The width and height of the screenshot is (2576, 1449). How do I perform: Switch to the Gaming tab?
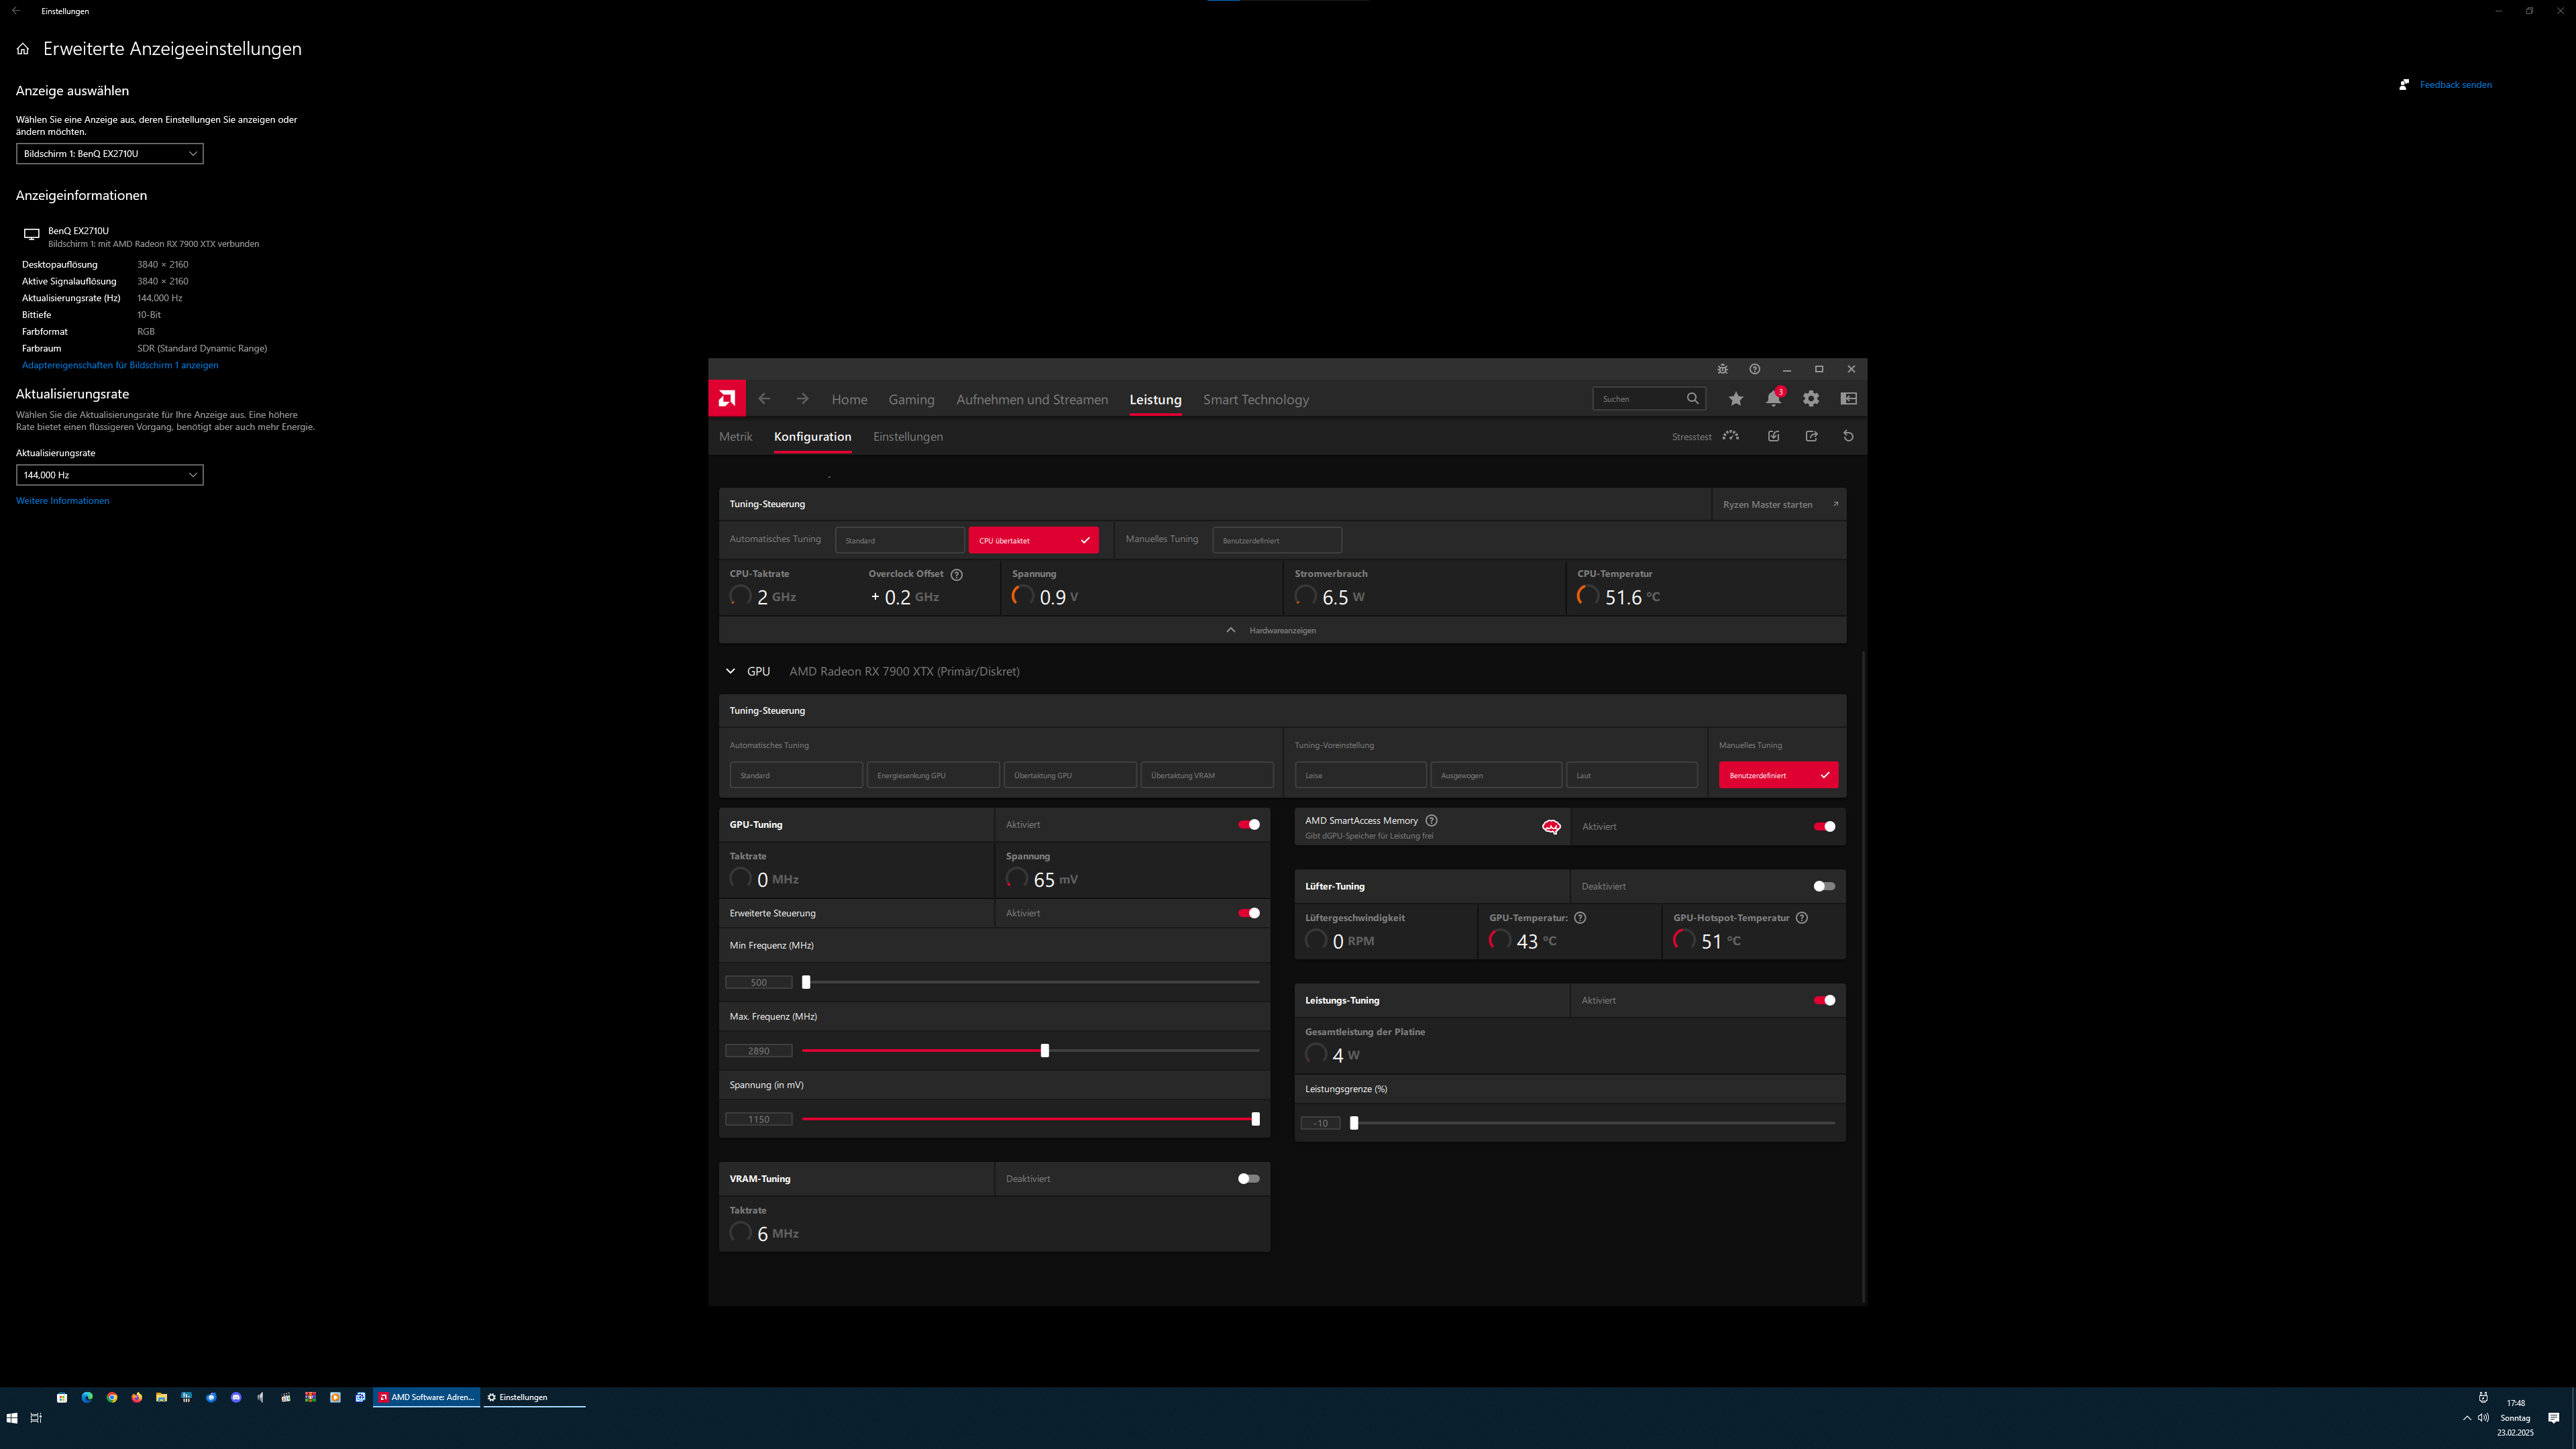[911, 400]
